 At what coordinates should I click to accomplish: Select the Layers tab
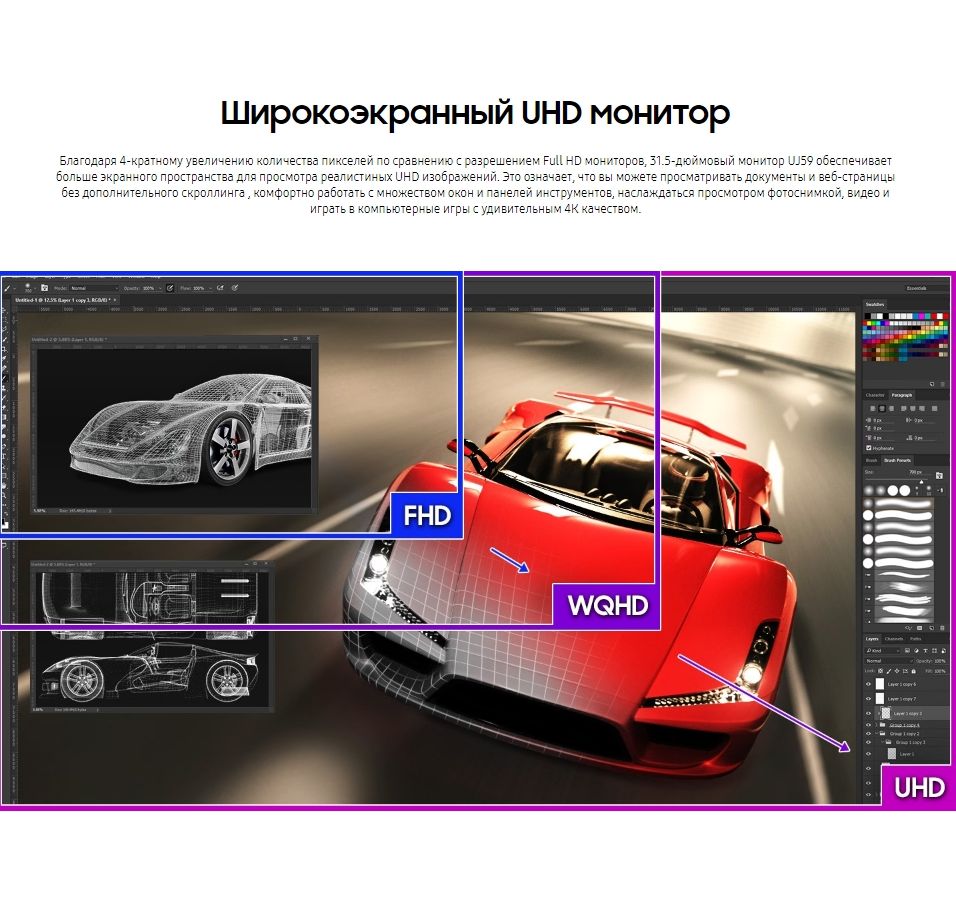pyautogui.click(x=872, y=639)
